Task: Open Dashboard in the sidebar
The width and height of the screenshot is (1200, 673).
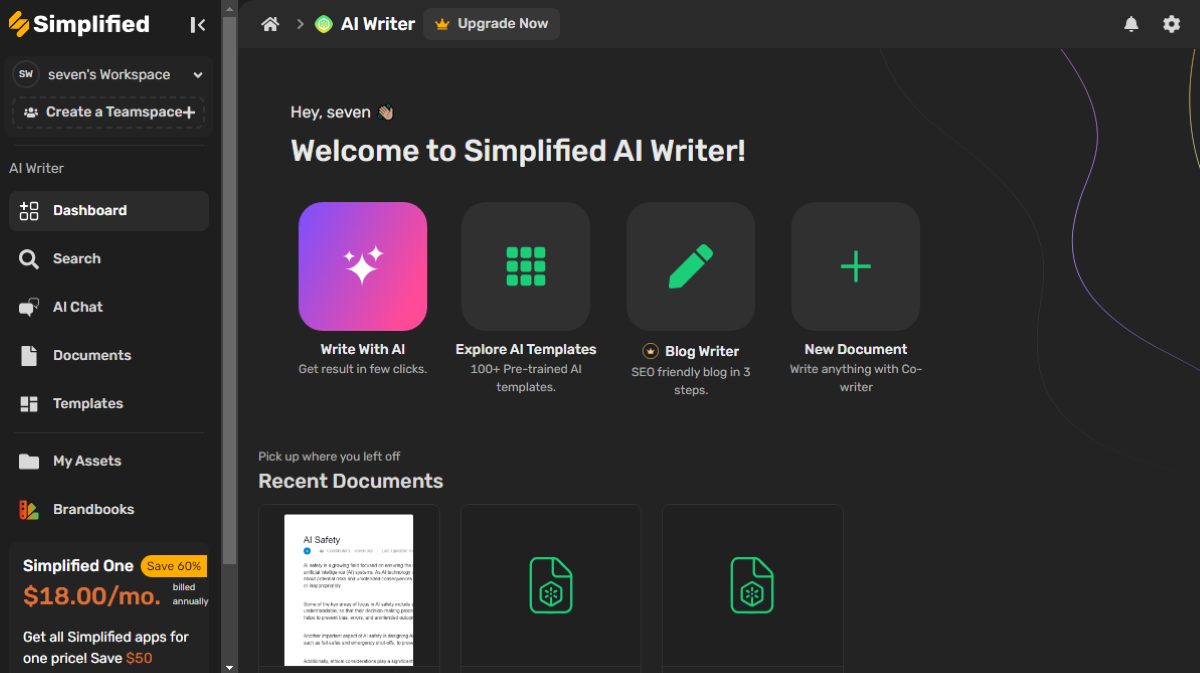Action: (x=109, y=211)
